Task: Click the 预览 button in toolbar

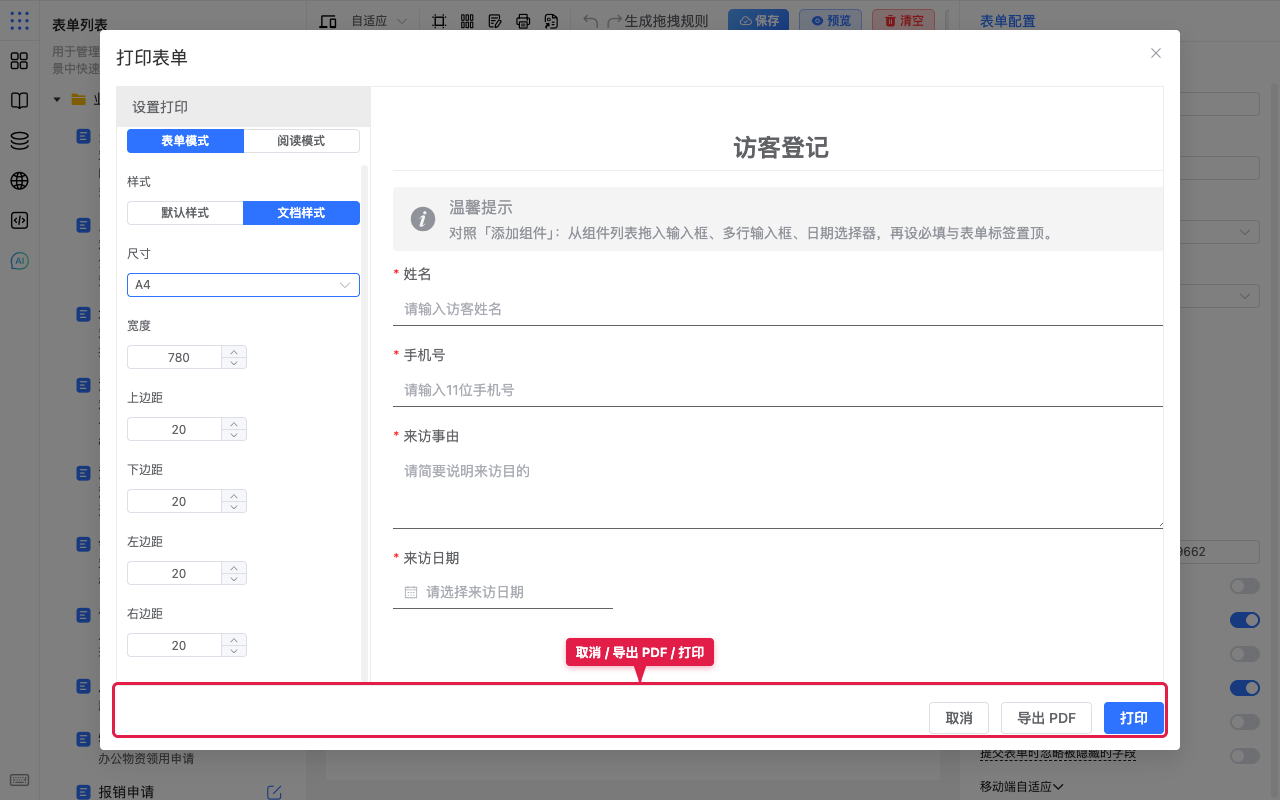Action: [831, 21]
